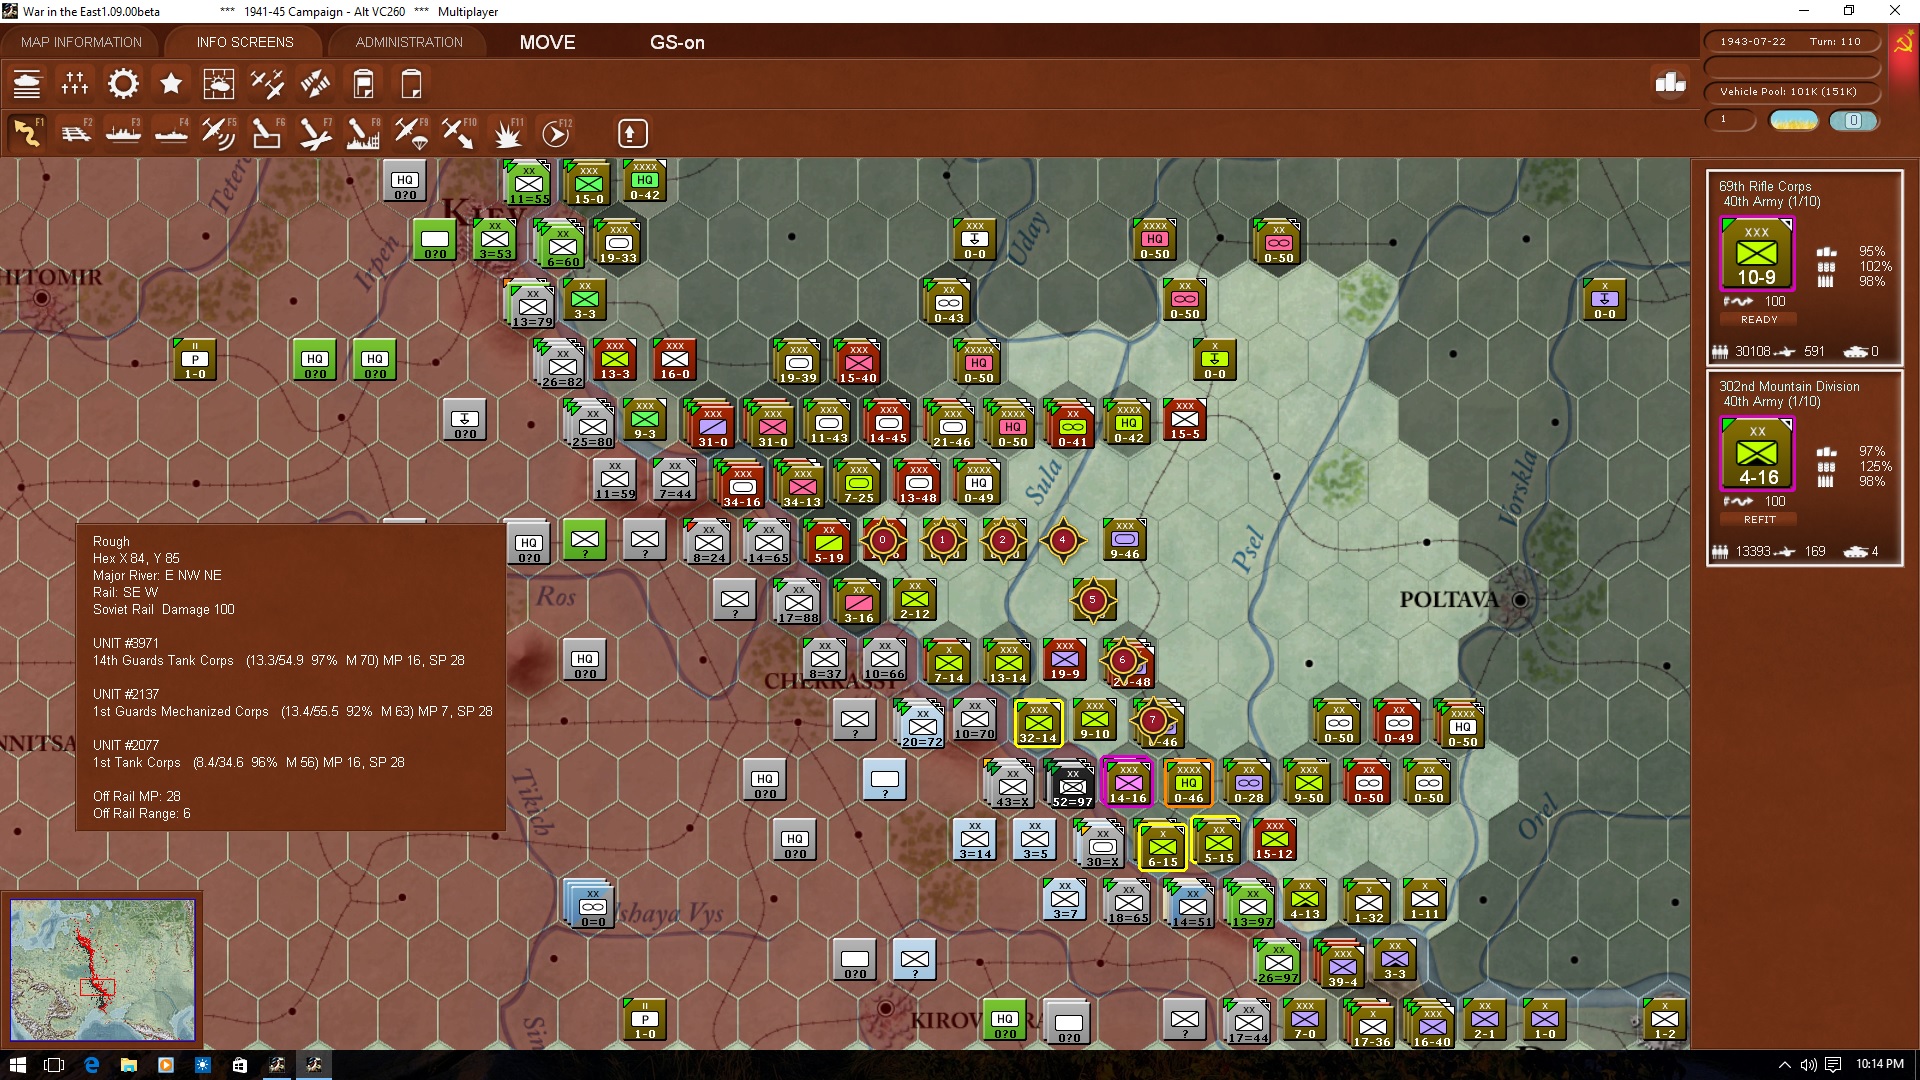Select the purple 19-9 unit counter

1064,659
